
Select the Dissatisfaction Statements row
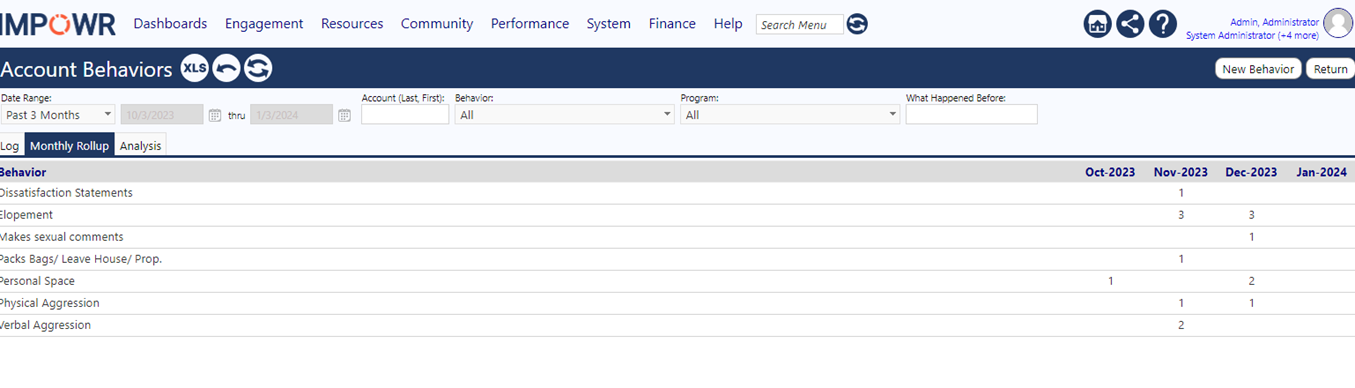pos(677,193)
